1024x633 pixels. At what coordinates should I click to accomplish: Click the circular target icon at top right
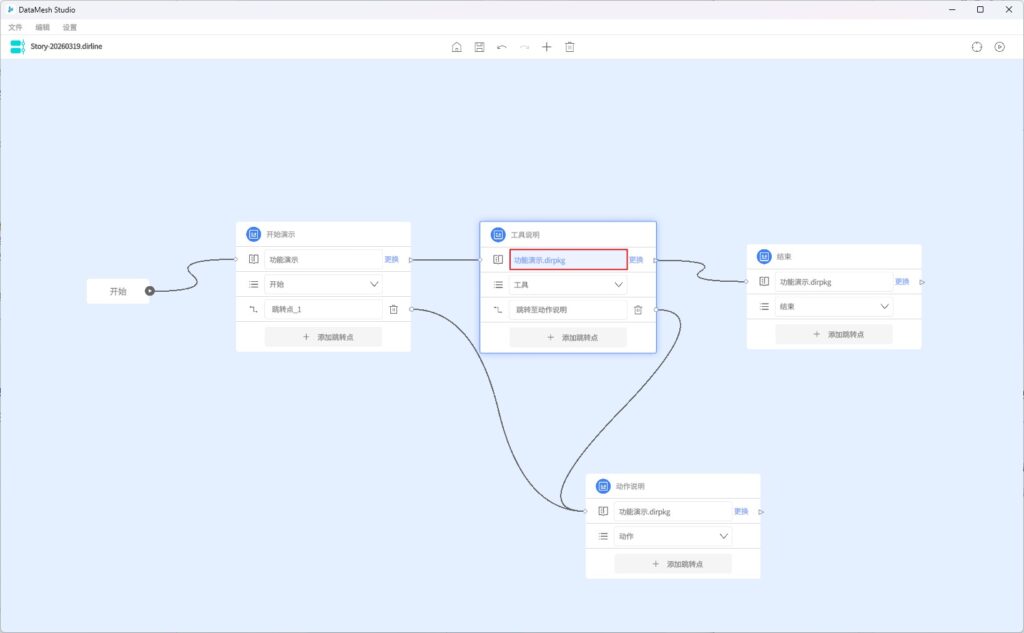[977, 47]
